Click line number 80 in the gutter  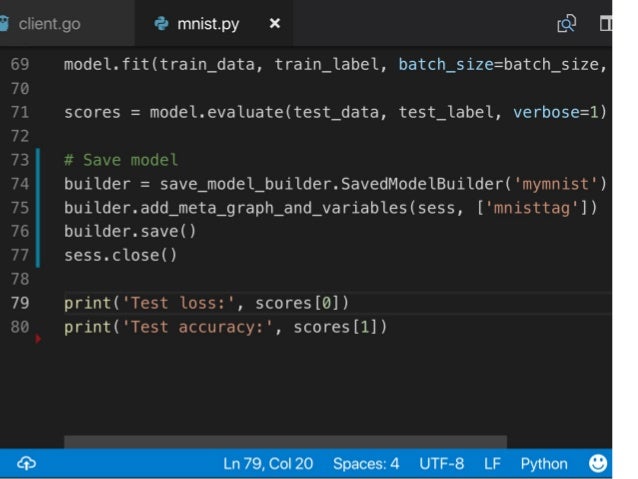pyautogui.click(x=20, y=327)
